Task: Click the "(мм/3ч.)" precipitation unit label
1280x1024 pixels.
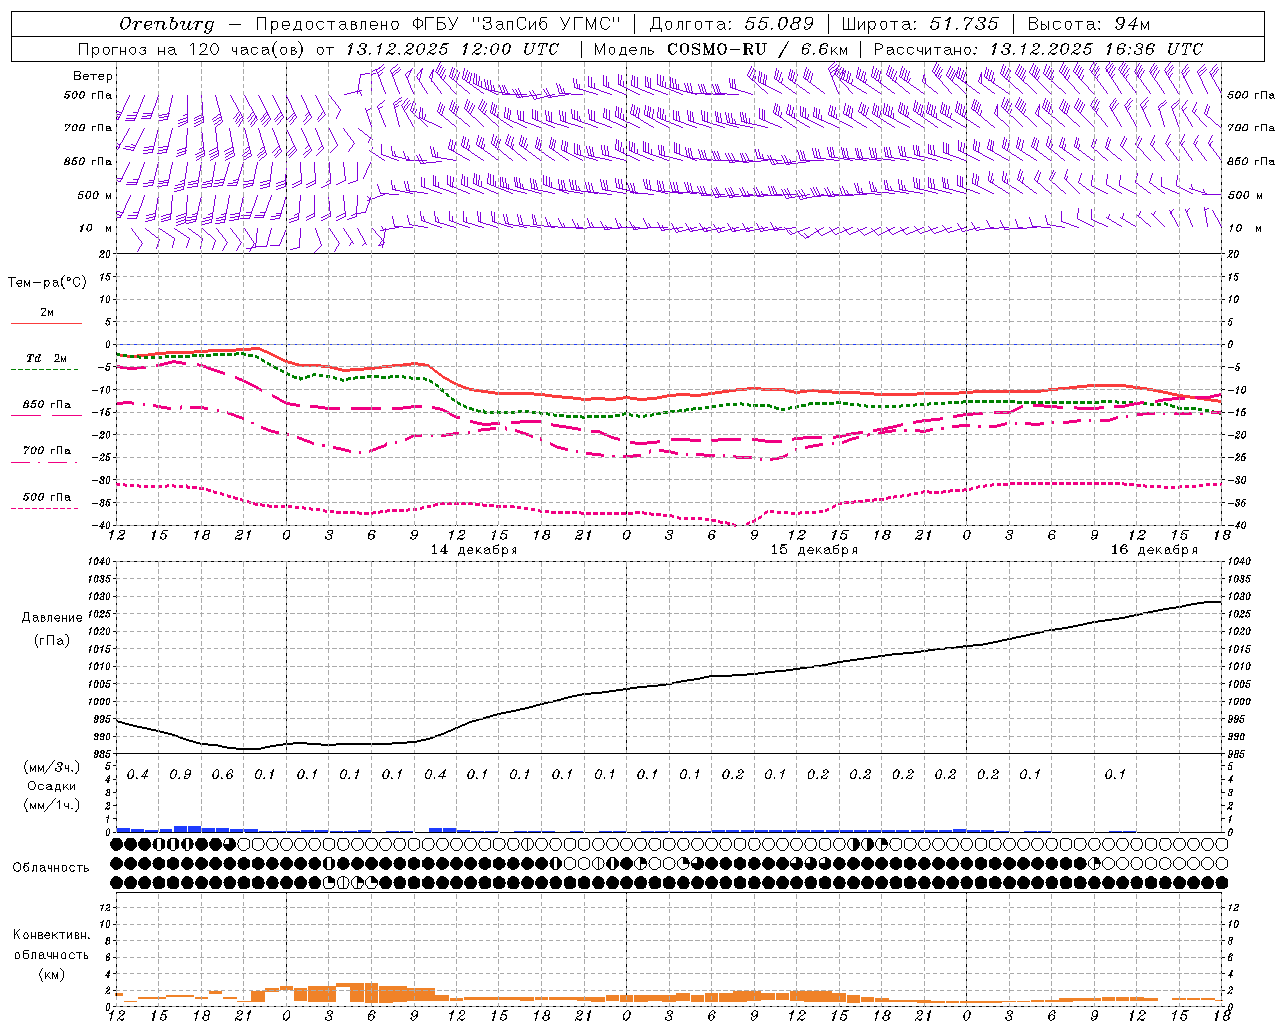Action: pos(51,767)
